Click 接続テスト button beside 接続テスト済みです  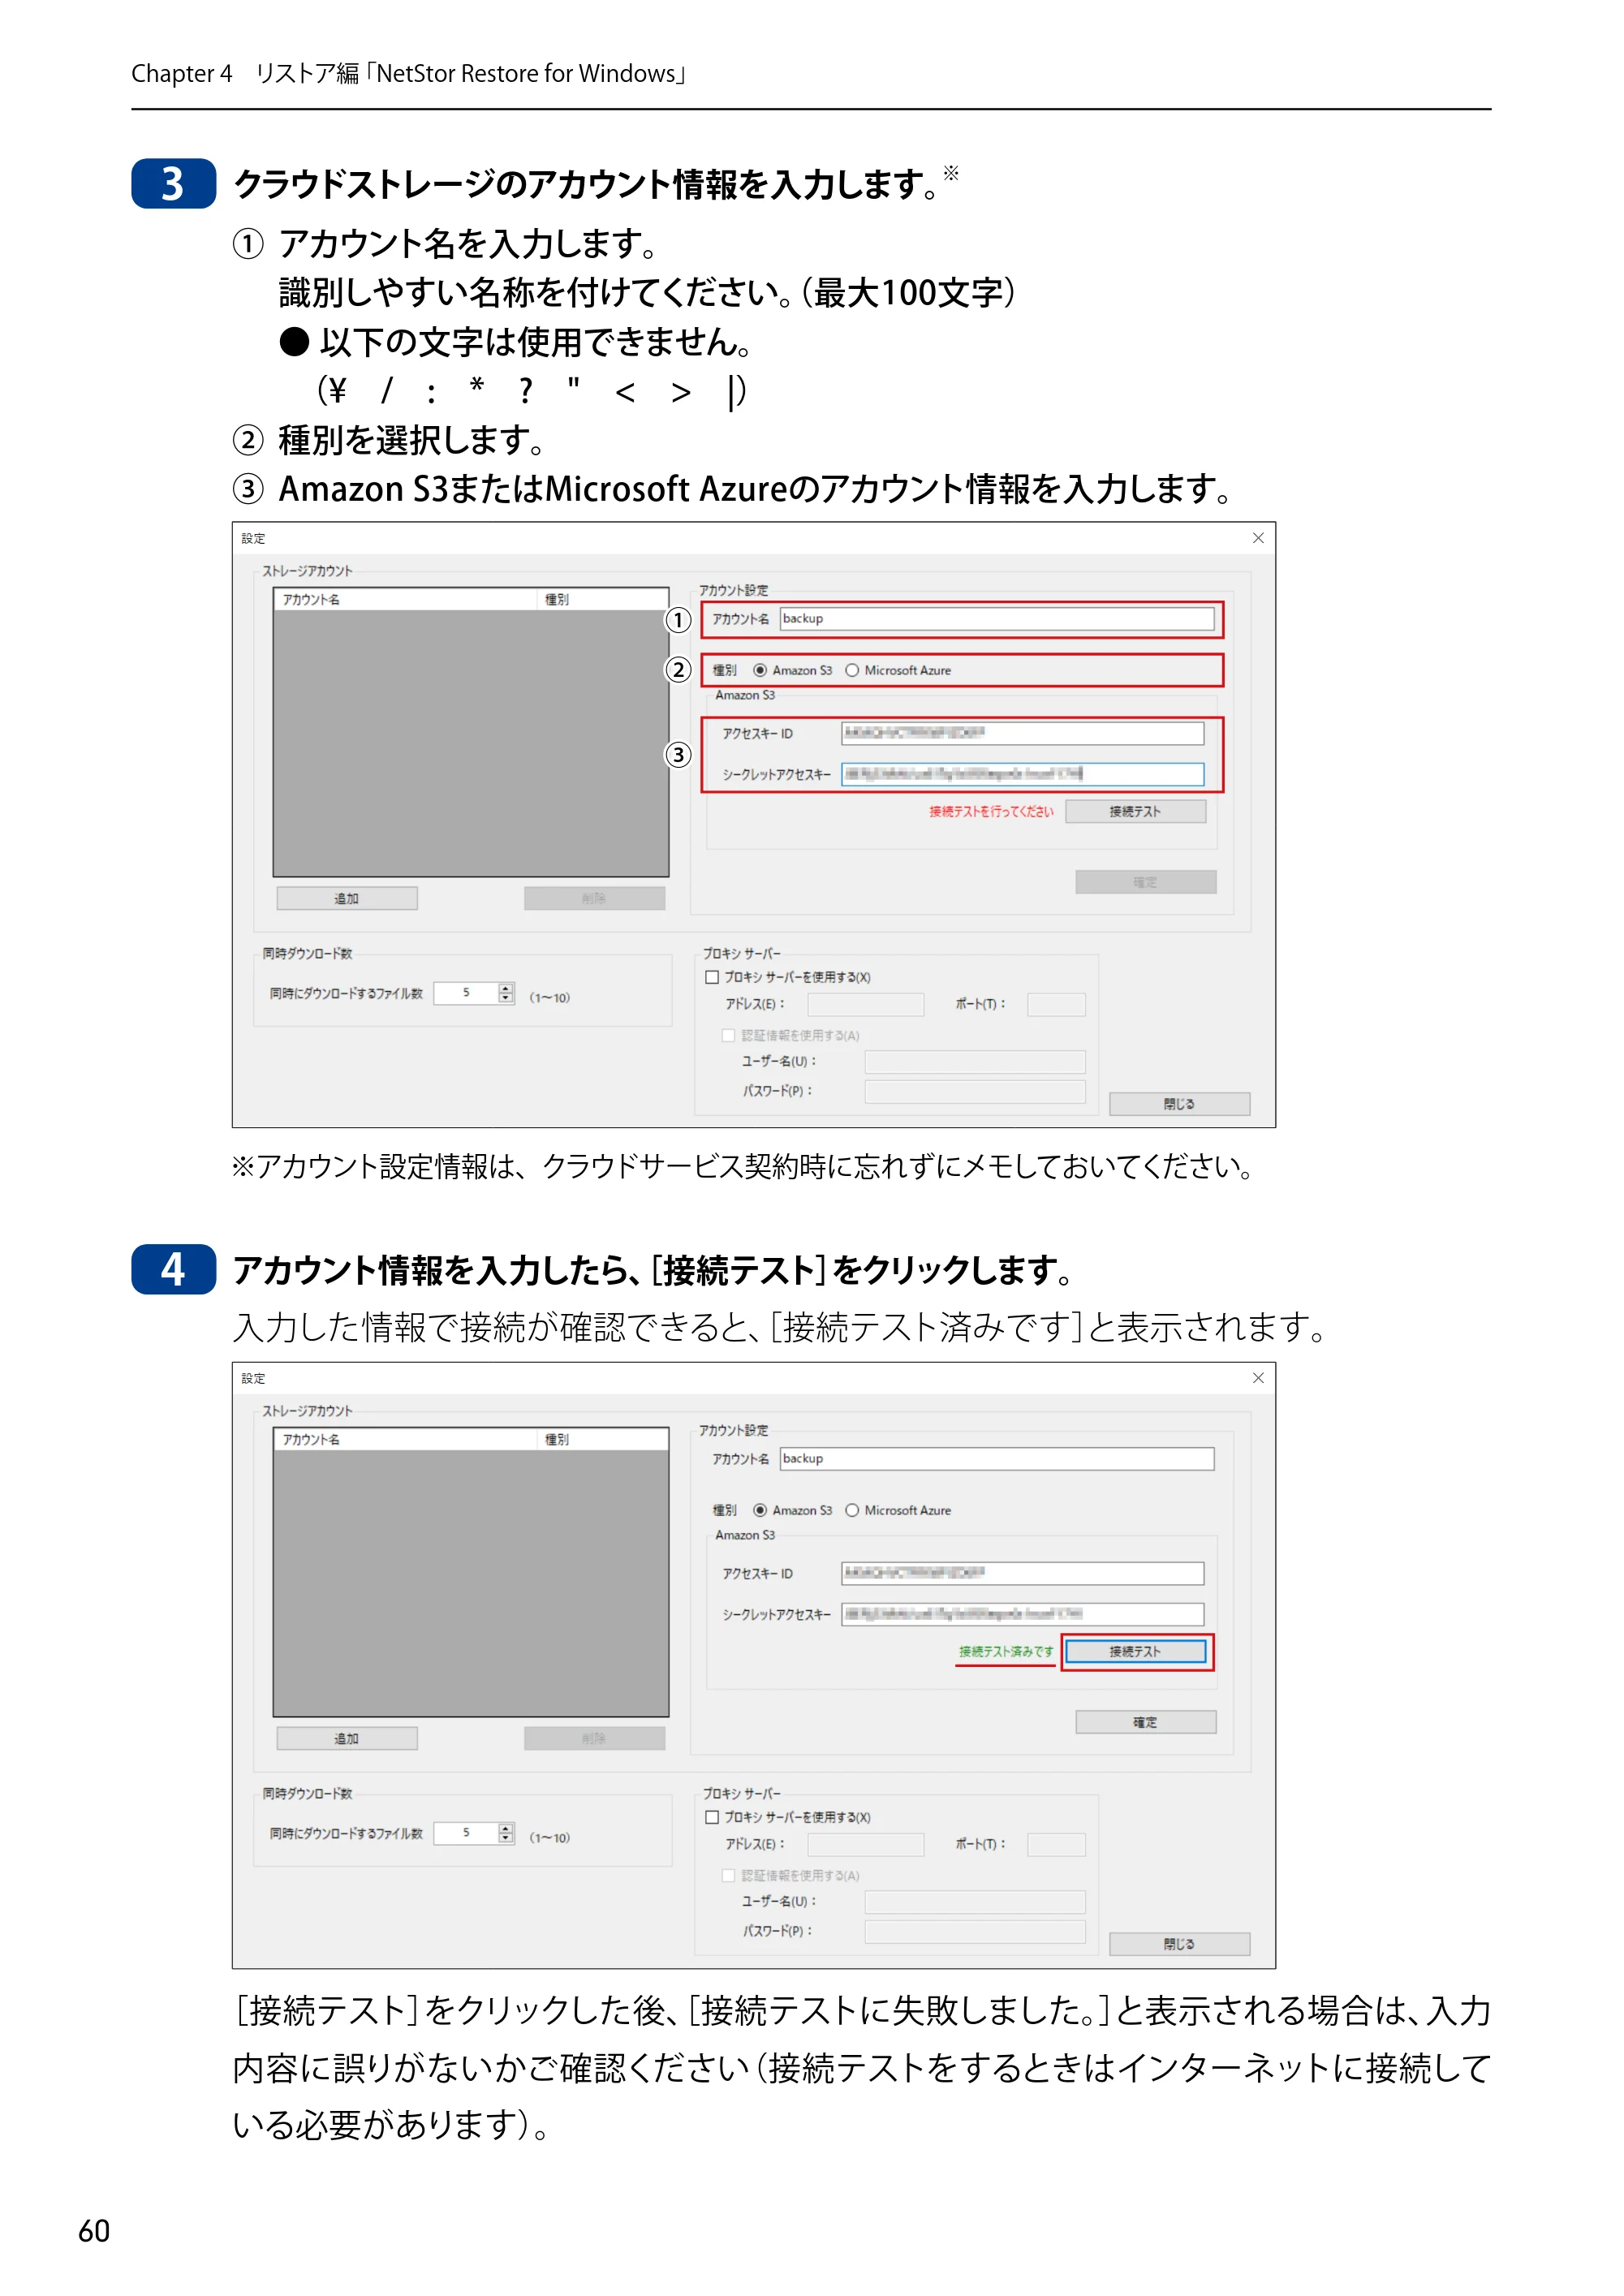(x=1135, y=1651)
